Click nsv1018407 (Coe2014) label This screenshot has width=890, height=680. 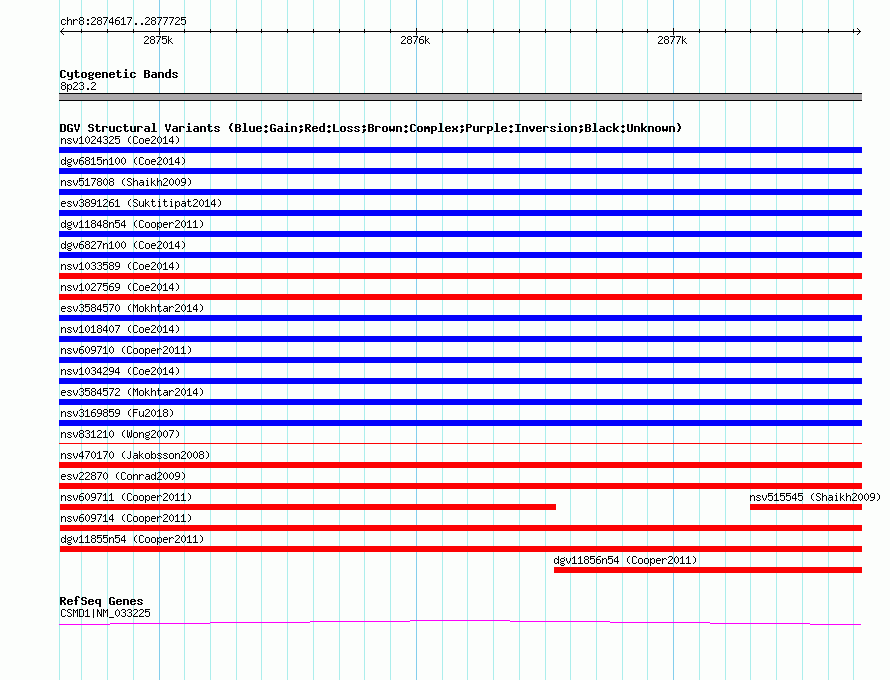(120, 329)
